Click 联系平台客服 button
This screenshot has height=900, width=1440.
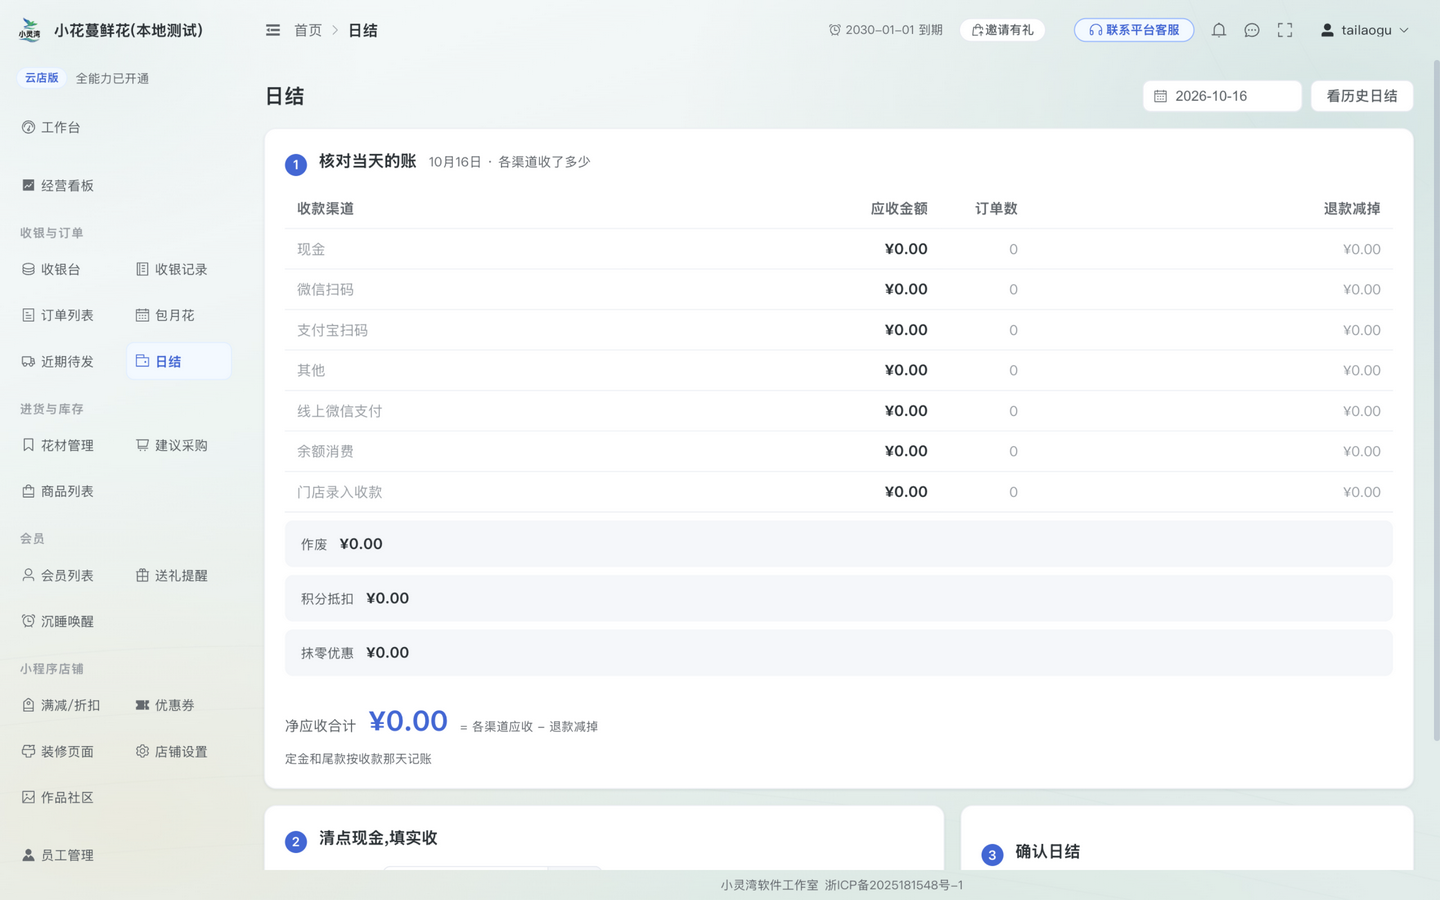tap(1134, 30)
